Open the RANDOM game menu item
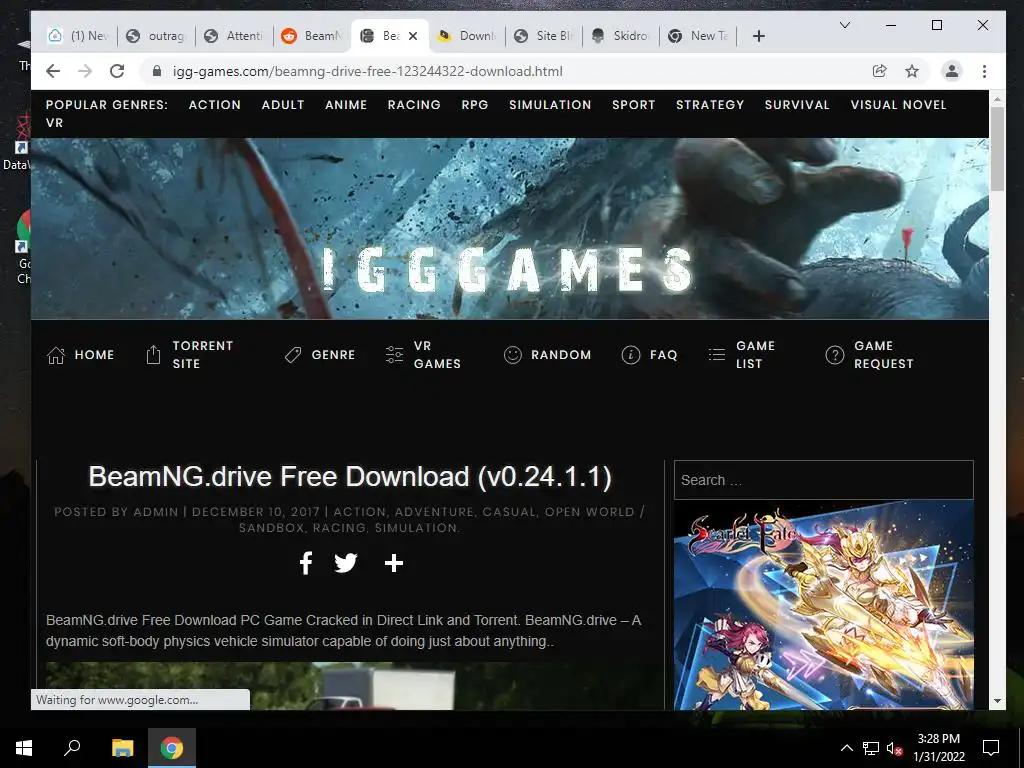Image resolution: width=1024 pixels, height=768 pixels. point(547,355)
